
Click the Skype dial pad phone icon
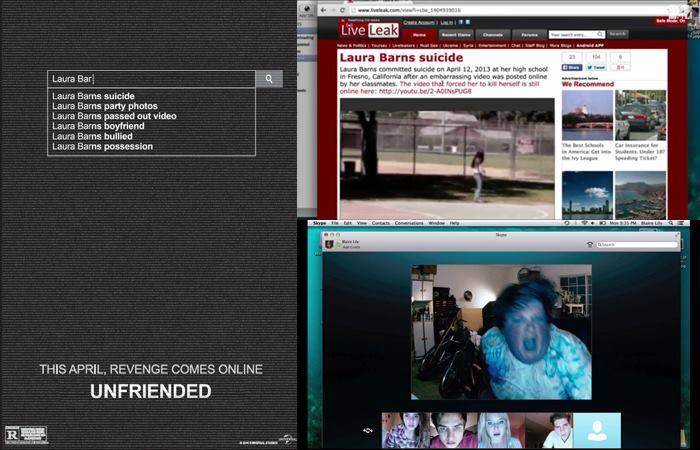(590, 245)
